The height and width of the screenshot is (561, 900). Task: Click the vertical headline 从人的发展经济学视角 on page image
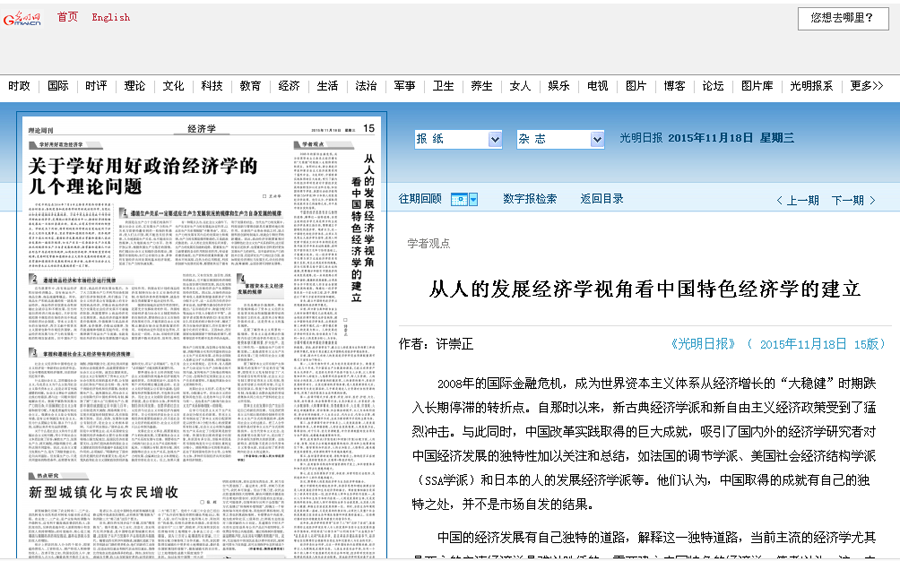(369, 220)
